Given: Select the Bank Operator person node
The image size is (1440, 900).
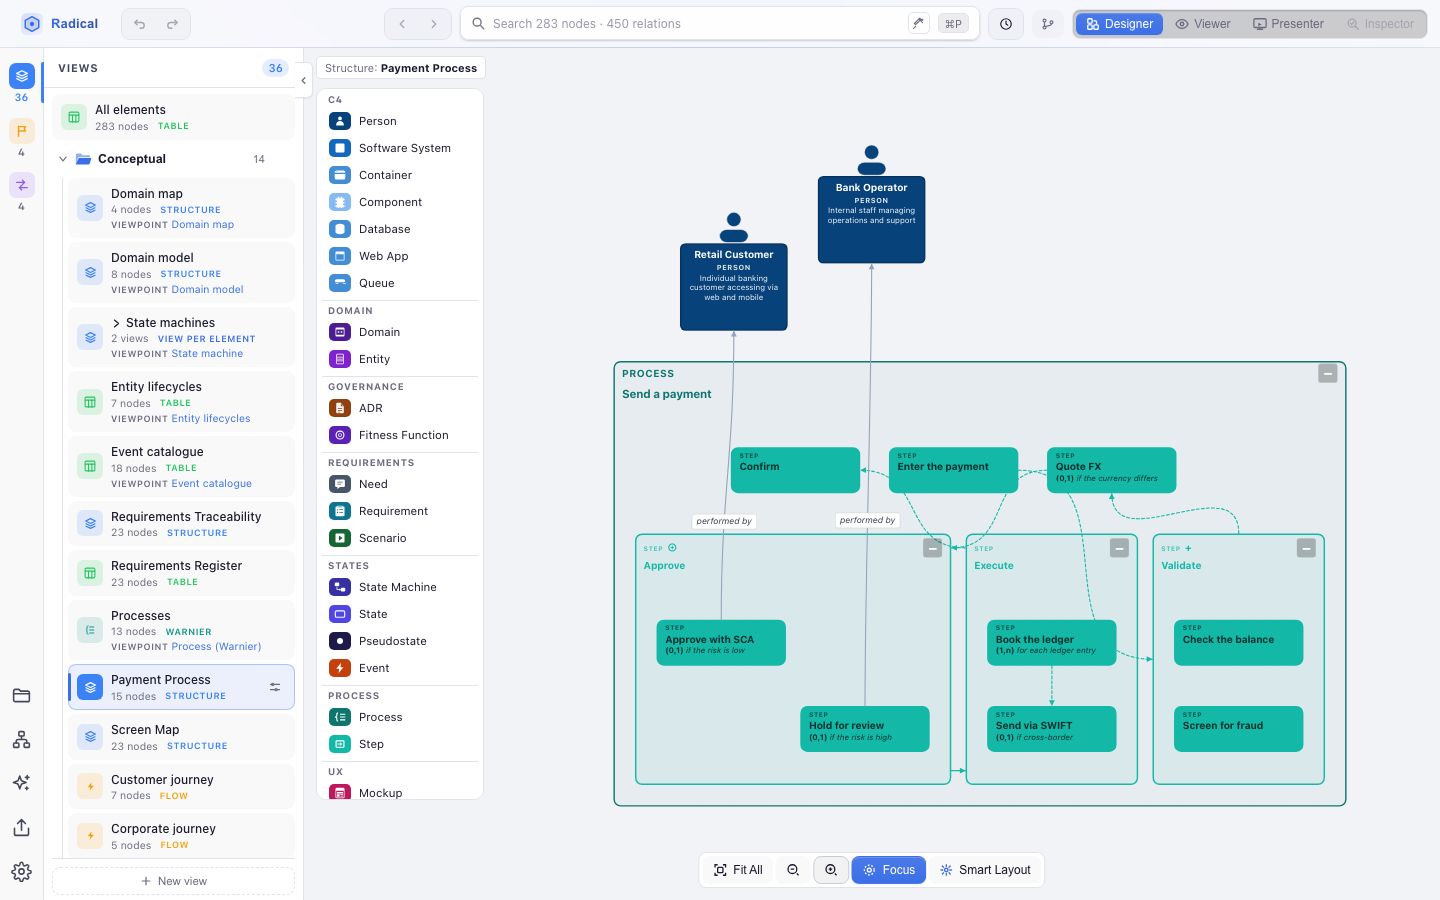Looking at the screenshot, I should pyautogui.click(x=872, y=219).
